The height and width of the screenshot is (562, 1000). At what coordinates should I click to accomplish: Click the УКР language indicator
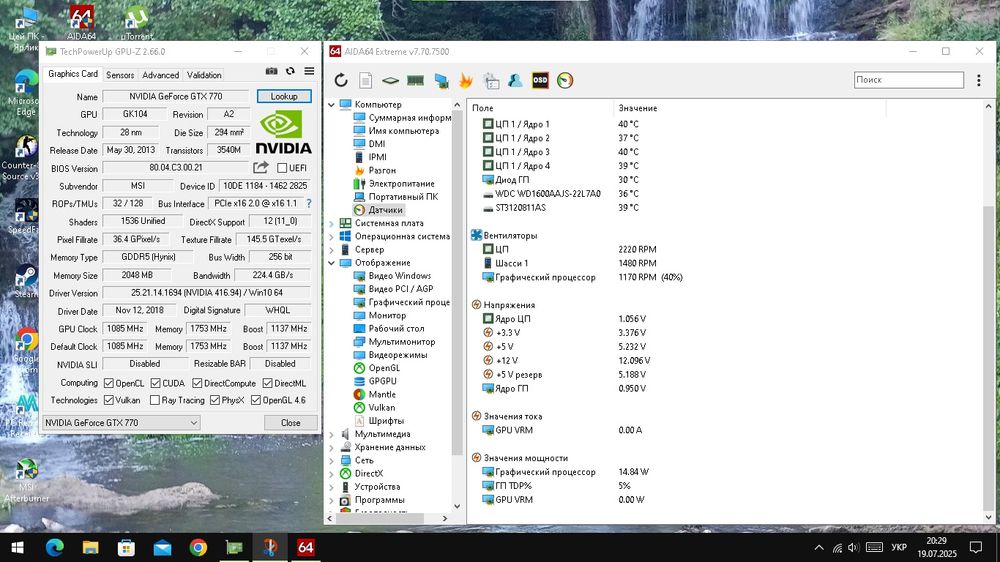tap(899, 547)
